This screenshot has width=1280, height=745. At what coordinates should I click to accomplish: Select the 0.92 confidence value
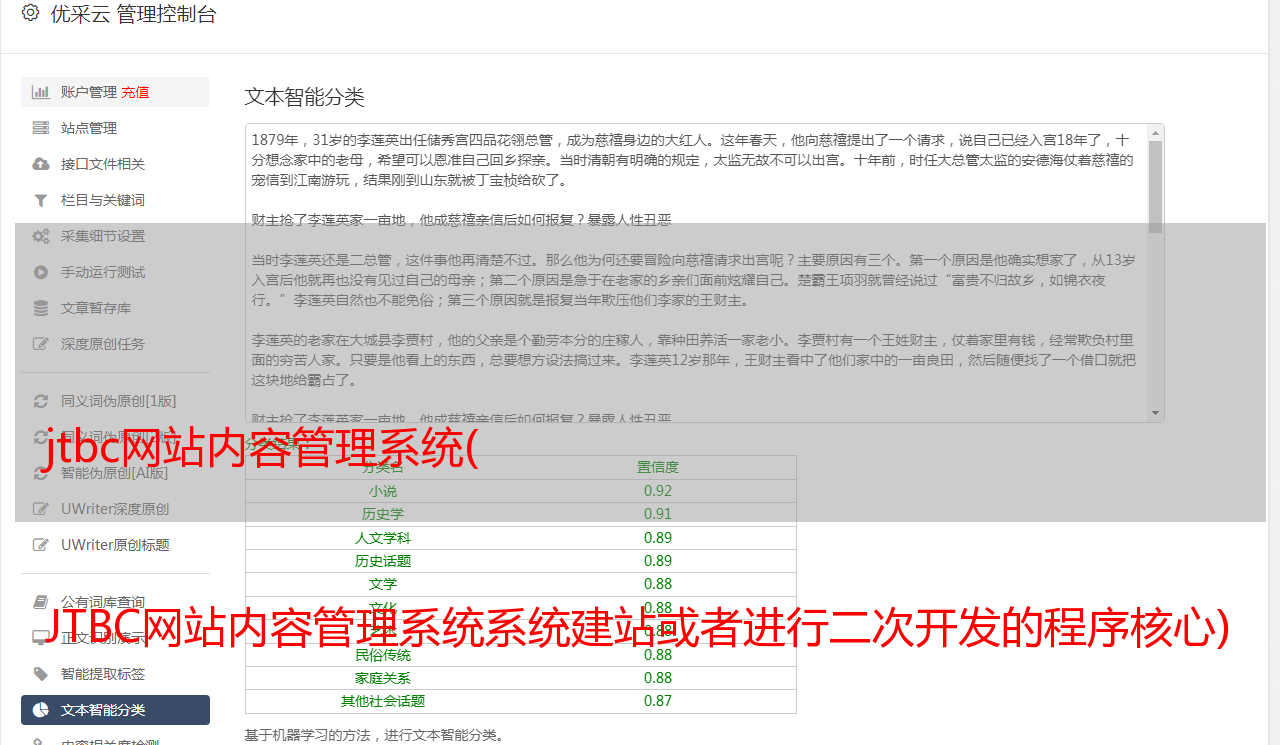coord(658,491)
